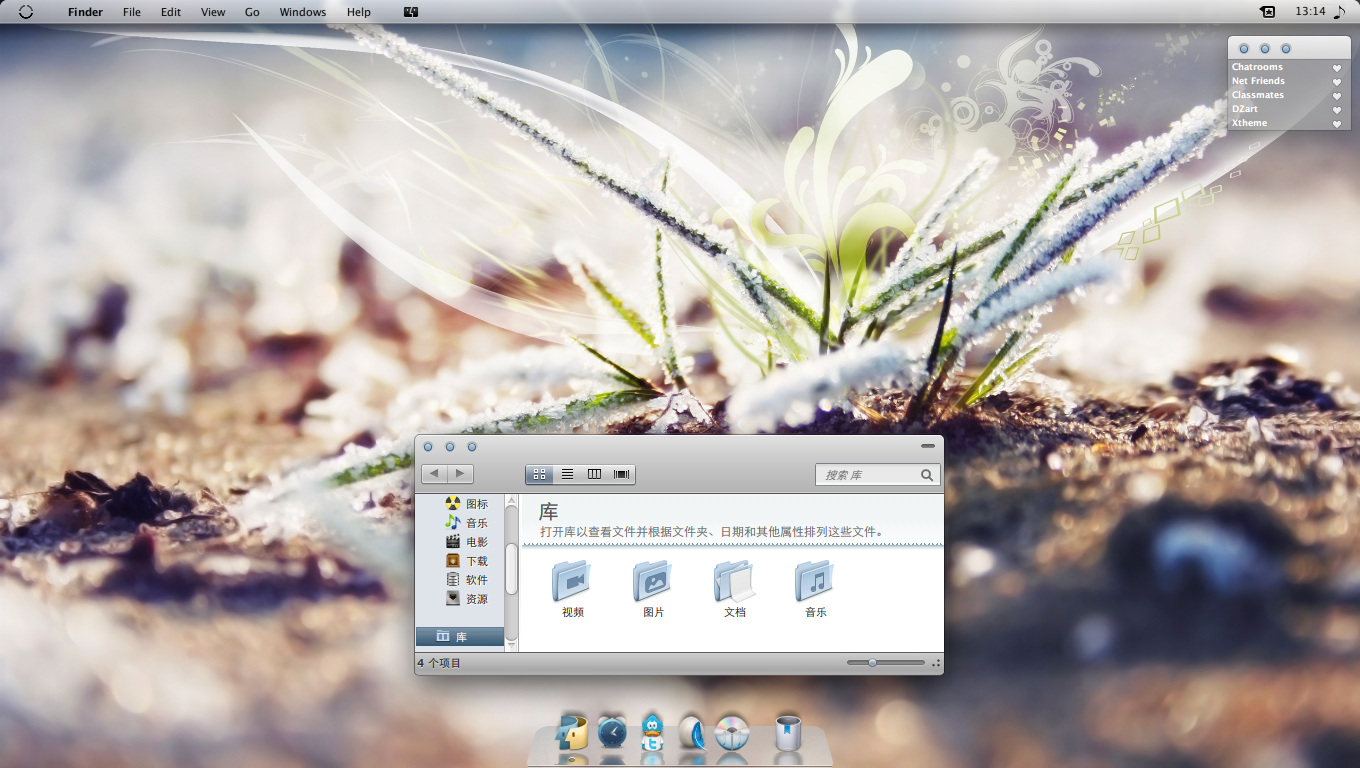
Task: Switch to column view mode
Action: (594, 474)
